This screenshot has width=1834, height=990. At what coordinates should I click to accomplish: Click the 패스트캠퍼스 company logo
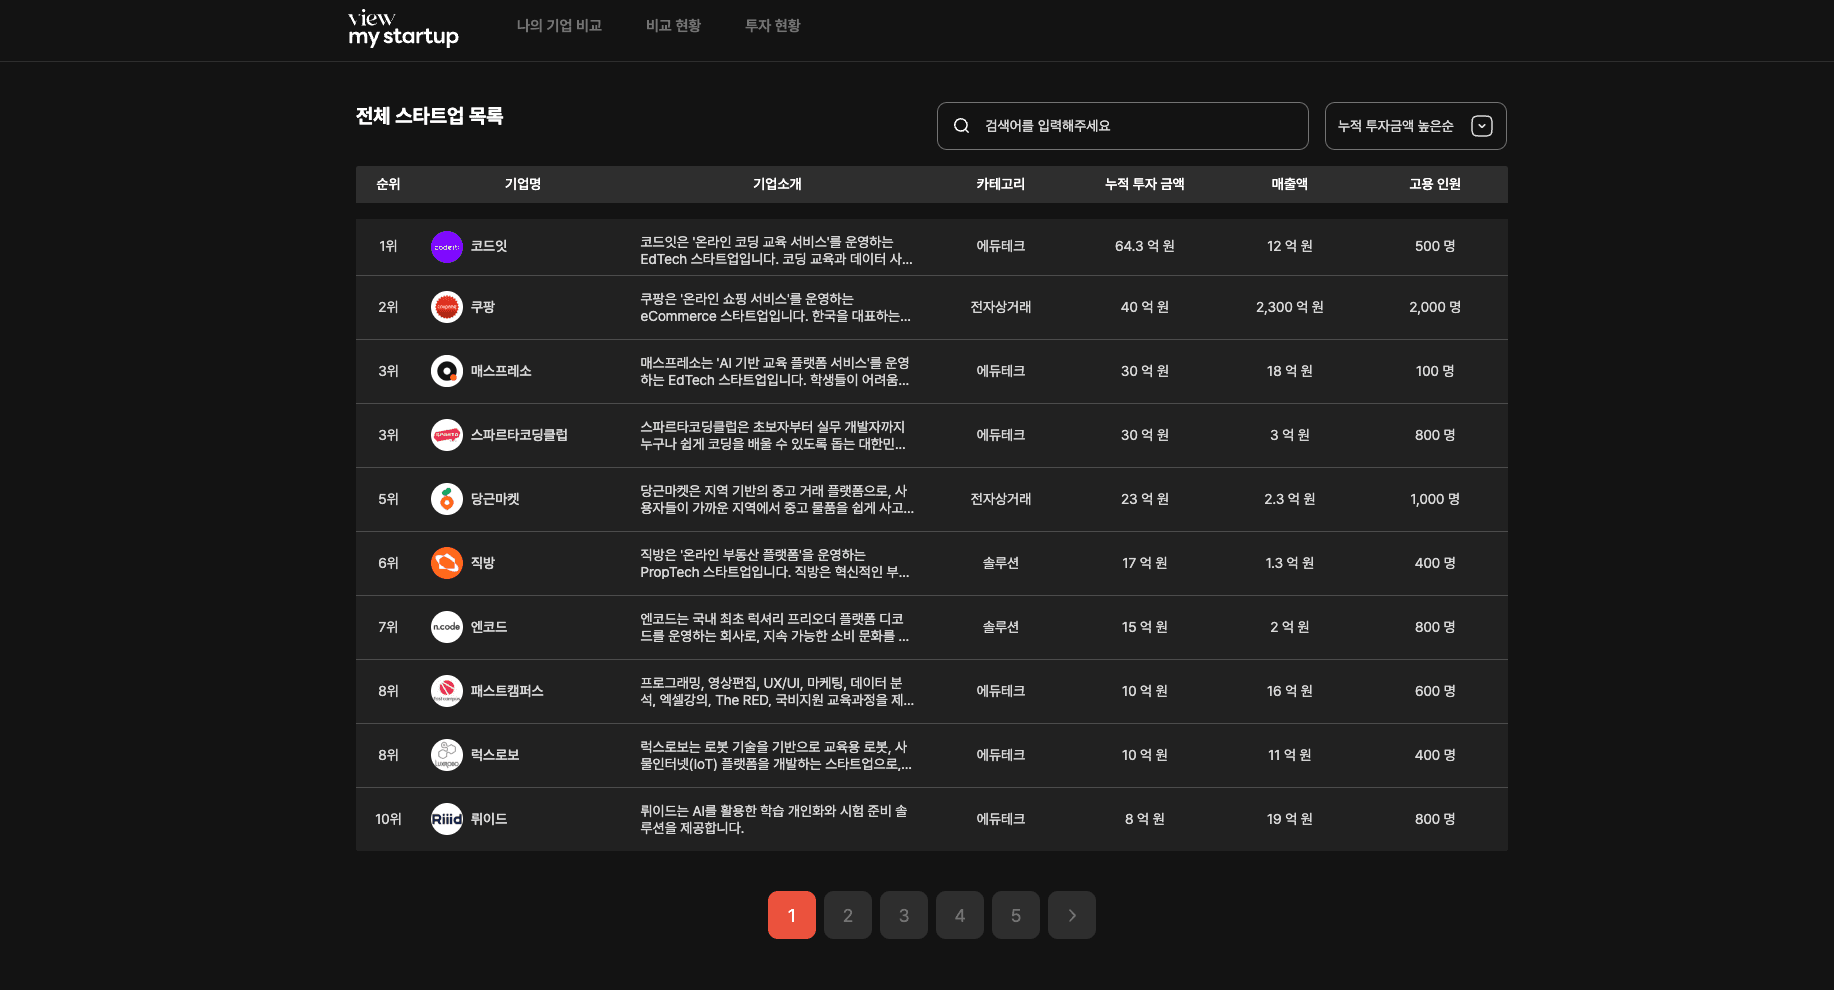click(447, 691)
